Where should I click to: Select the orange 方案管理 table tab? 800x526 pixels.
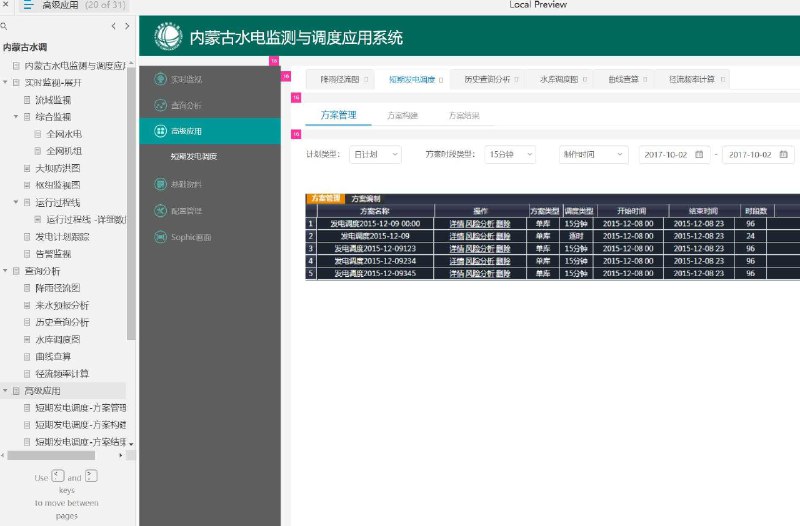(x=326, y=198)
